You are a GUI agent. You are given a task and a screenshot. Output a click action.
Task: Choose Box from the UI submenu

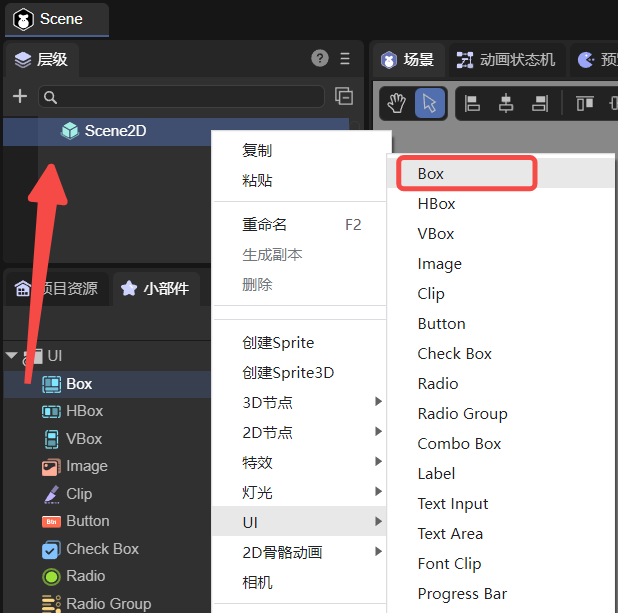[x=431, y=173]
